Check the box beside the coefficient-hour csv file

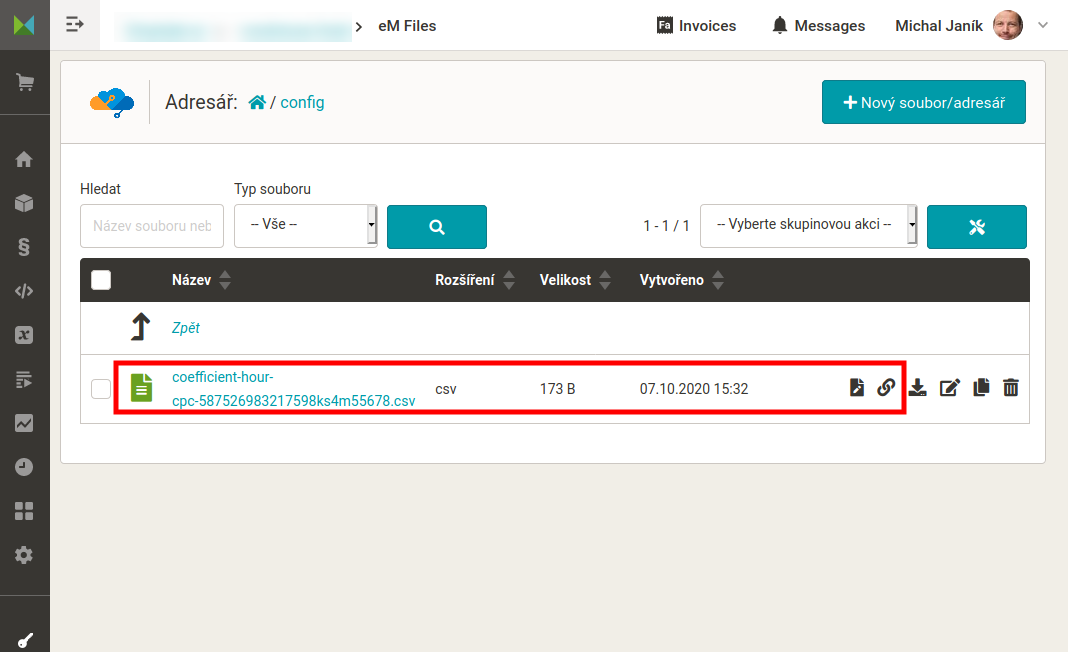coord(101,389)
